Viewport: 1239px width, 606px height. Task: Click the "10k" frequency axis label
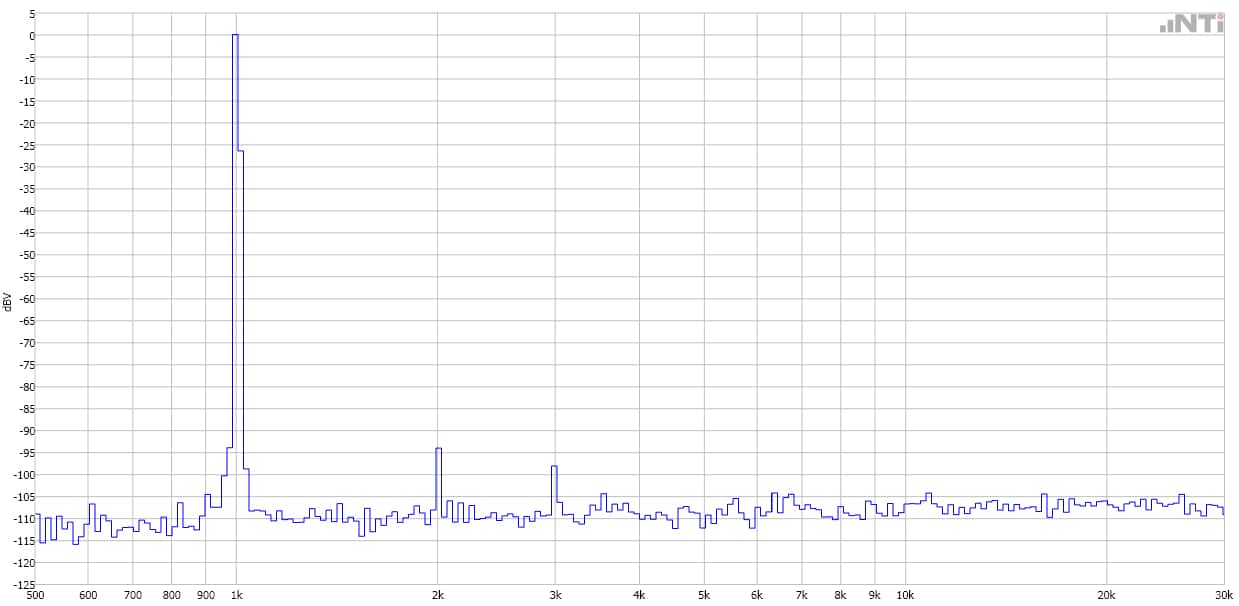point(905,595)
